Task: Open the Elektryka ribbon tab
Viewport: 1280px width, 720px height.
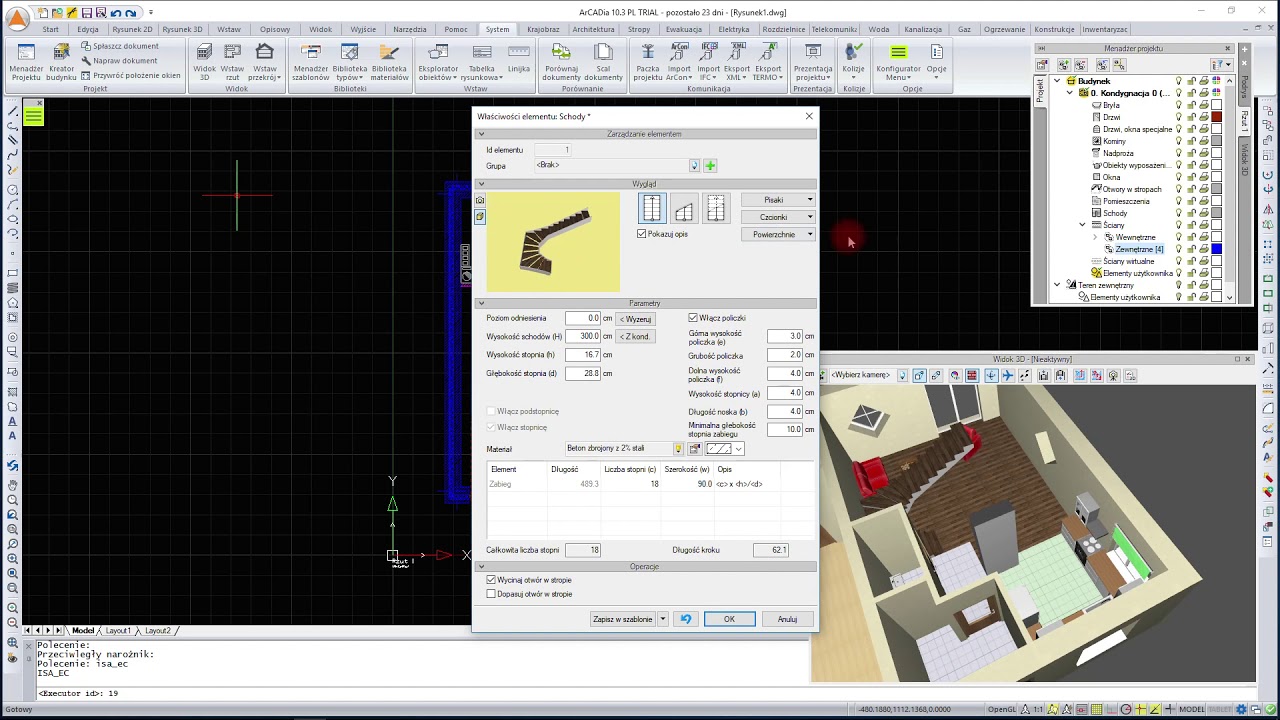Action: point(733,29)
